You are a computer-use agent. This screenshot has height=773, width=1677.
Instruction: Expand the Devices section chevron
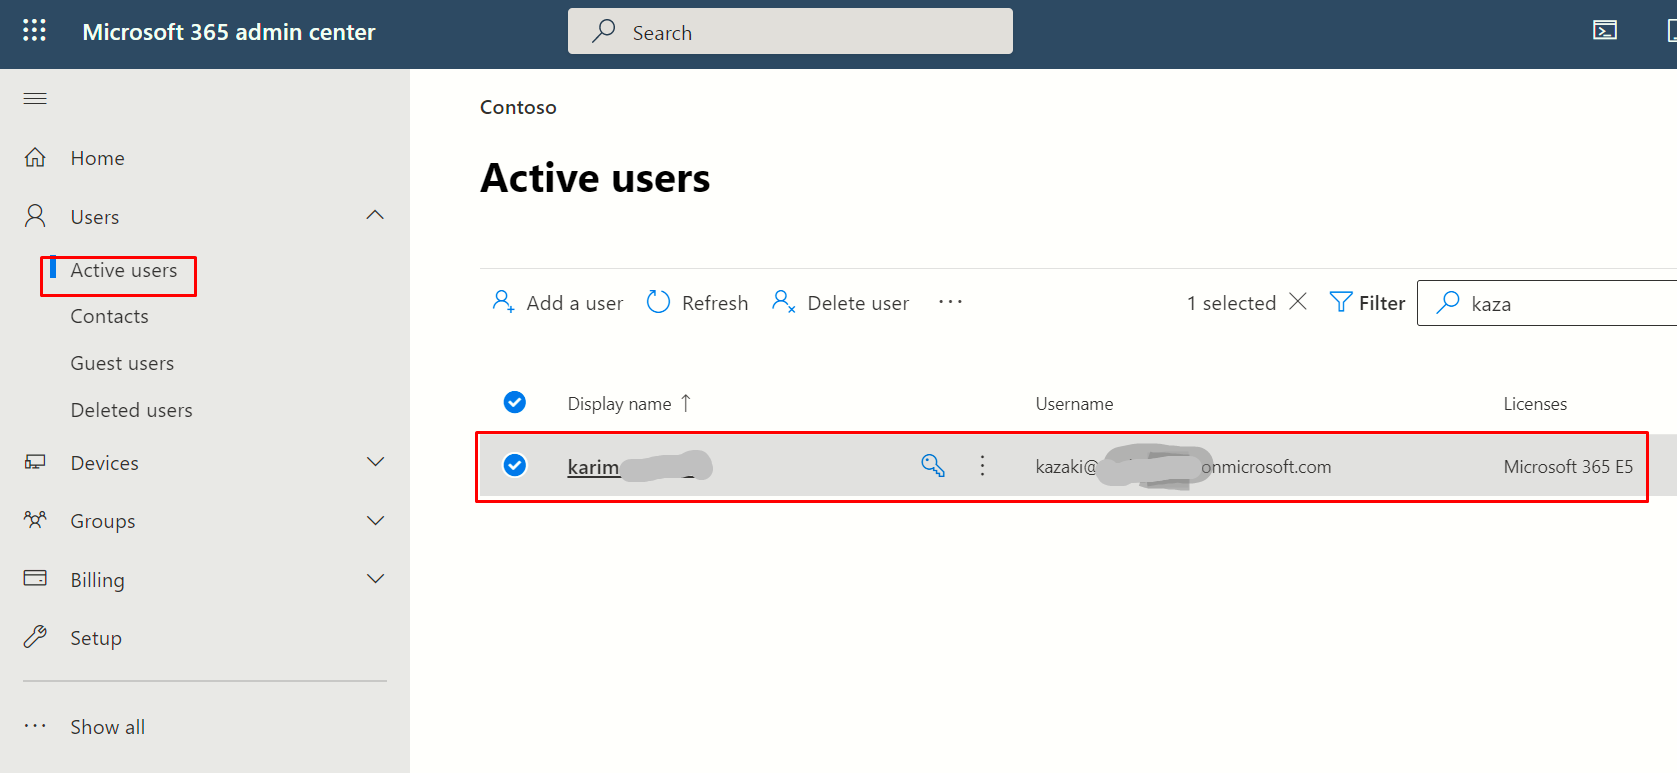click(375, 462)
